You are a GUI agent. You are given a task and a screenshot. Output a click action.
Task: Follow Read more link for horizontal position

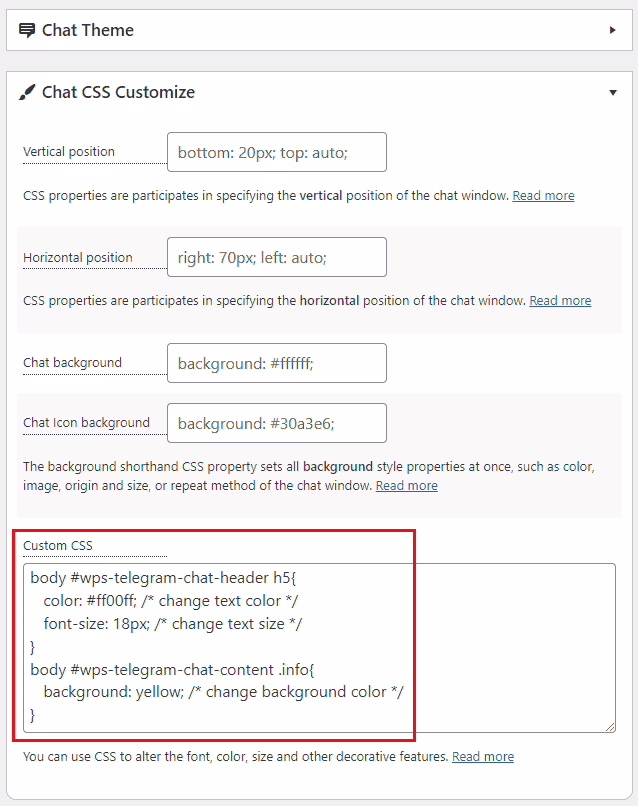point(560,301)
